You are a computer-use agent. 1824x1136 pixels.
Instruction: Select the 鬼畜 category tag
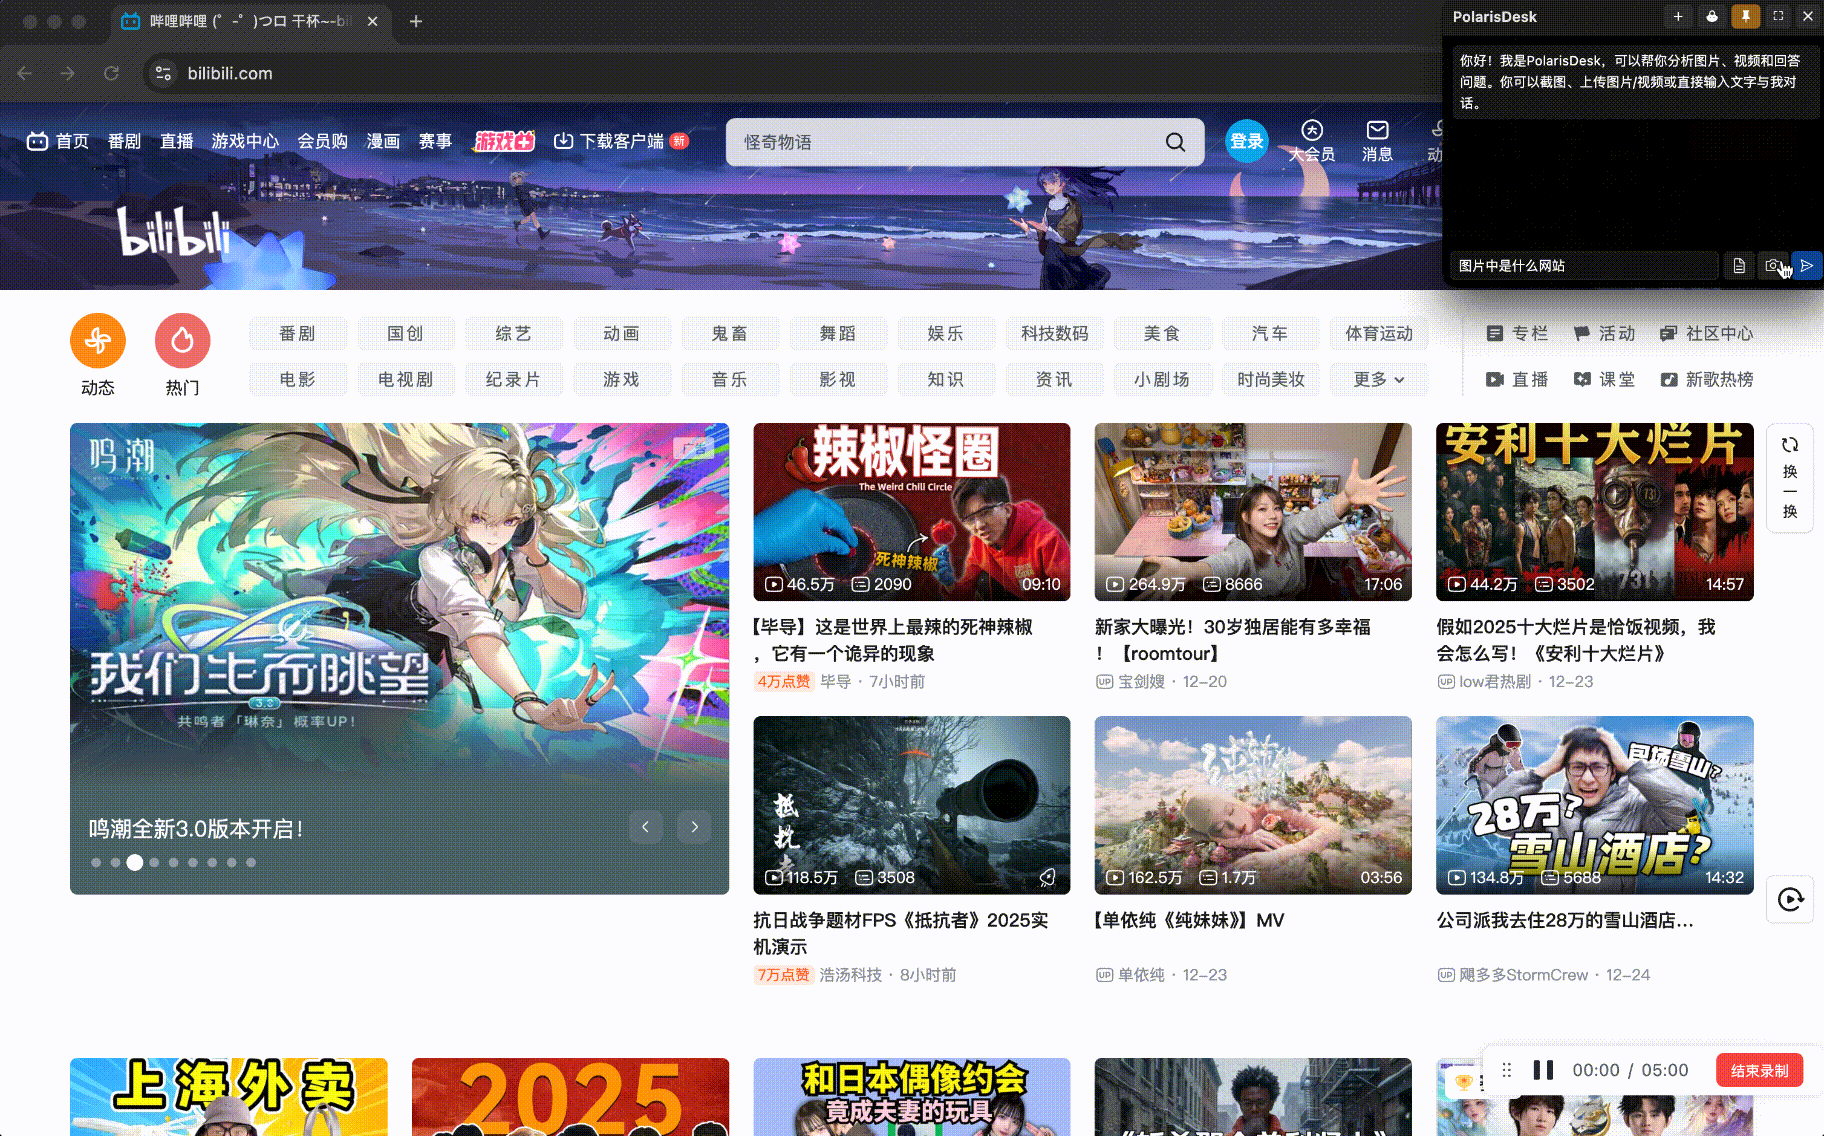pos(729,334)
